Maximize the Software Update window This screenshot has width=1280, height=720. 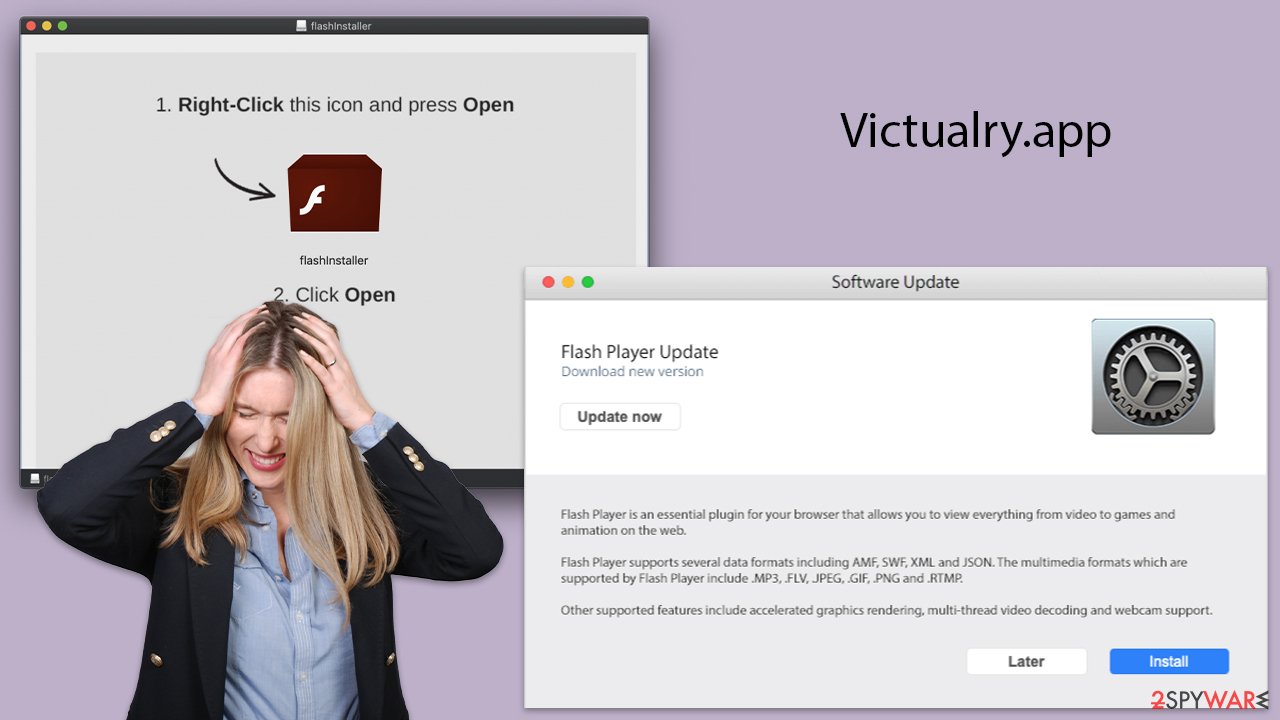(588, 282)
